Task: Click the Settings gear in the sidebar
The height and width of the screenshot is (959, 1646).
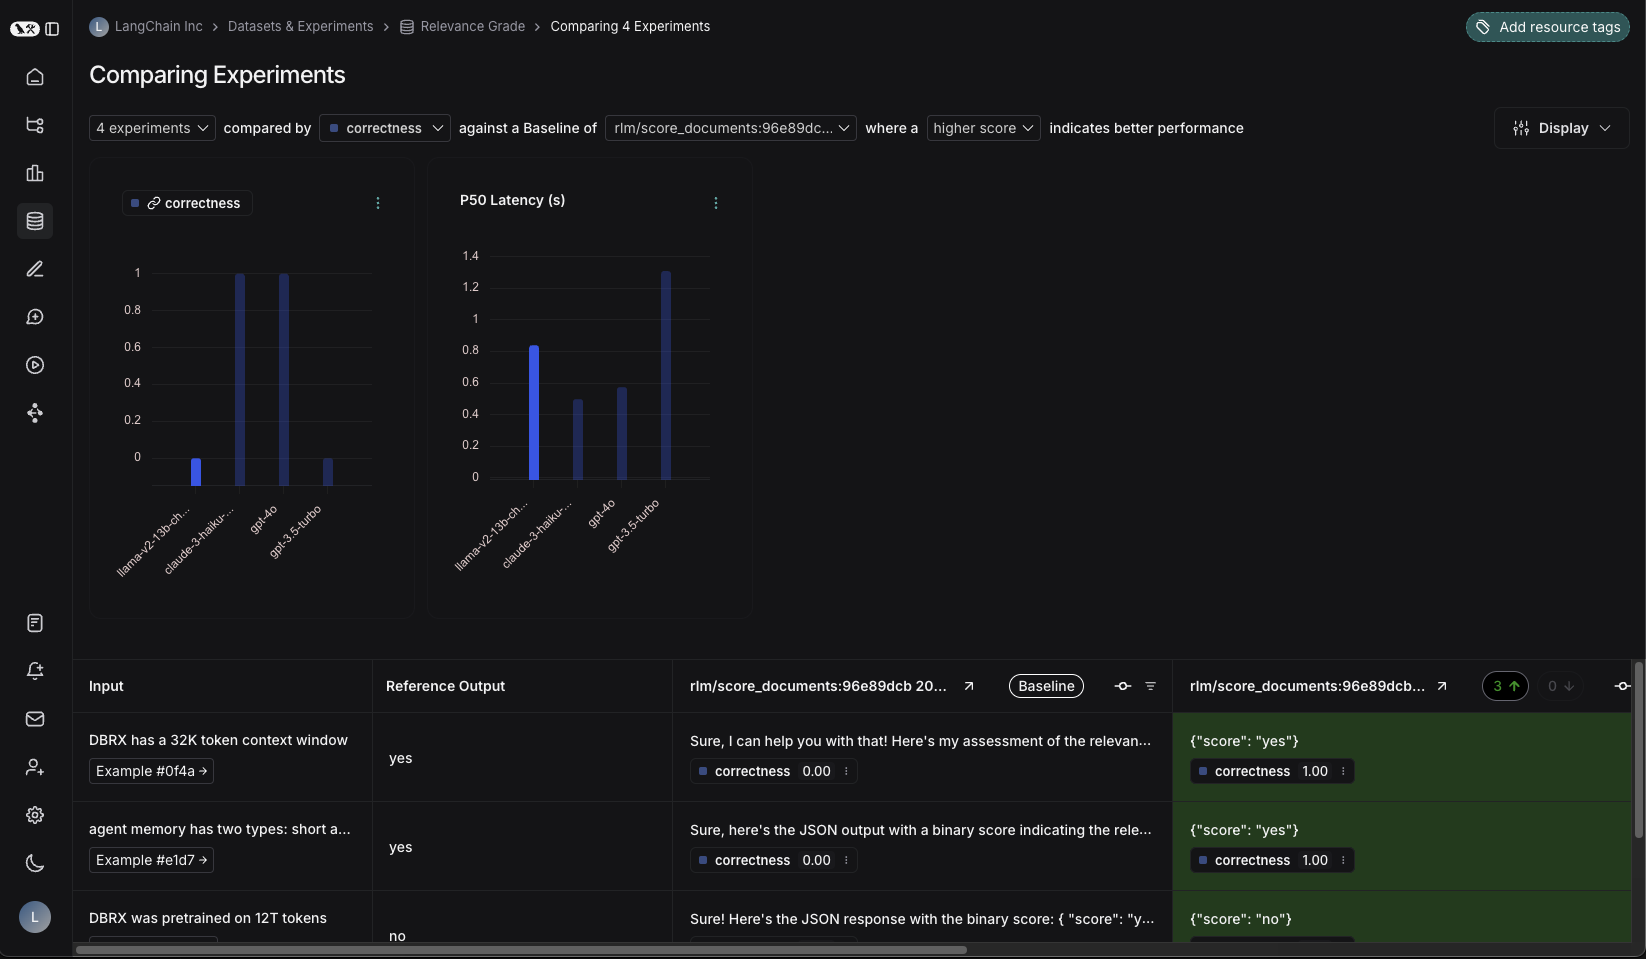Action: [x=35, y=815]
